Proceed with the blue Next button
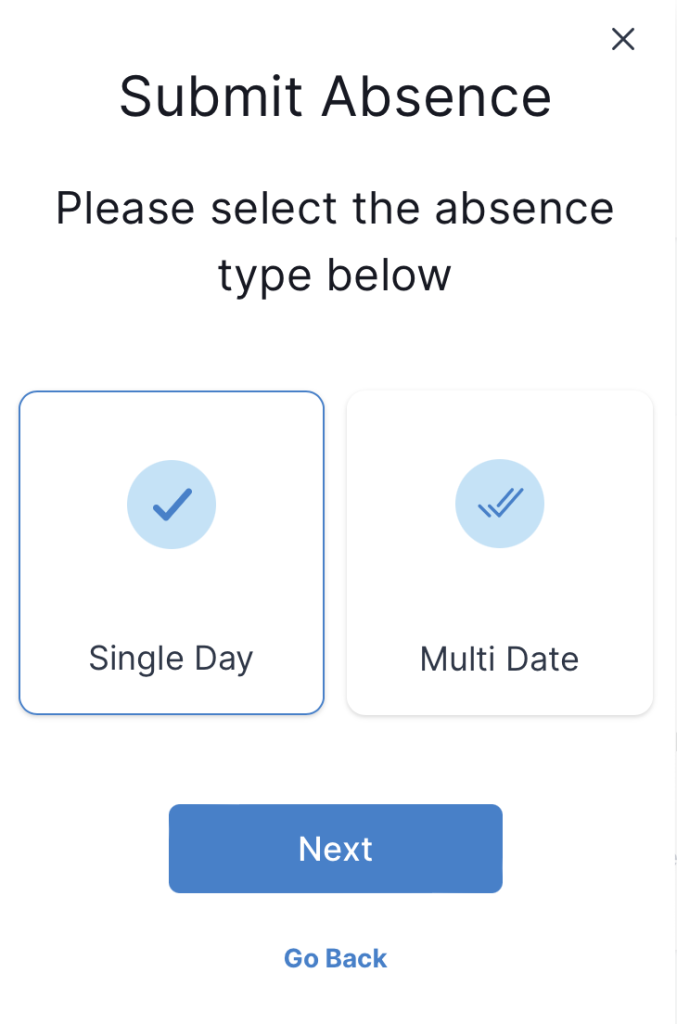Screen dimensions: 677x1024 click(x=335, y=848)
